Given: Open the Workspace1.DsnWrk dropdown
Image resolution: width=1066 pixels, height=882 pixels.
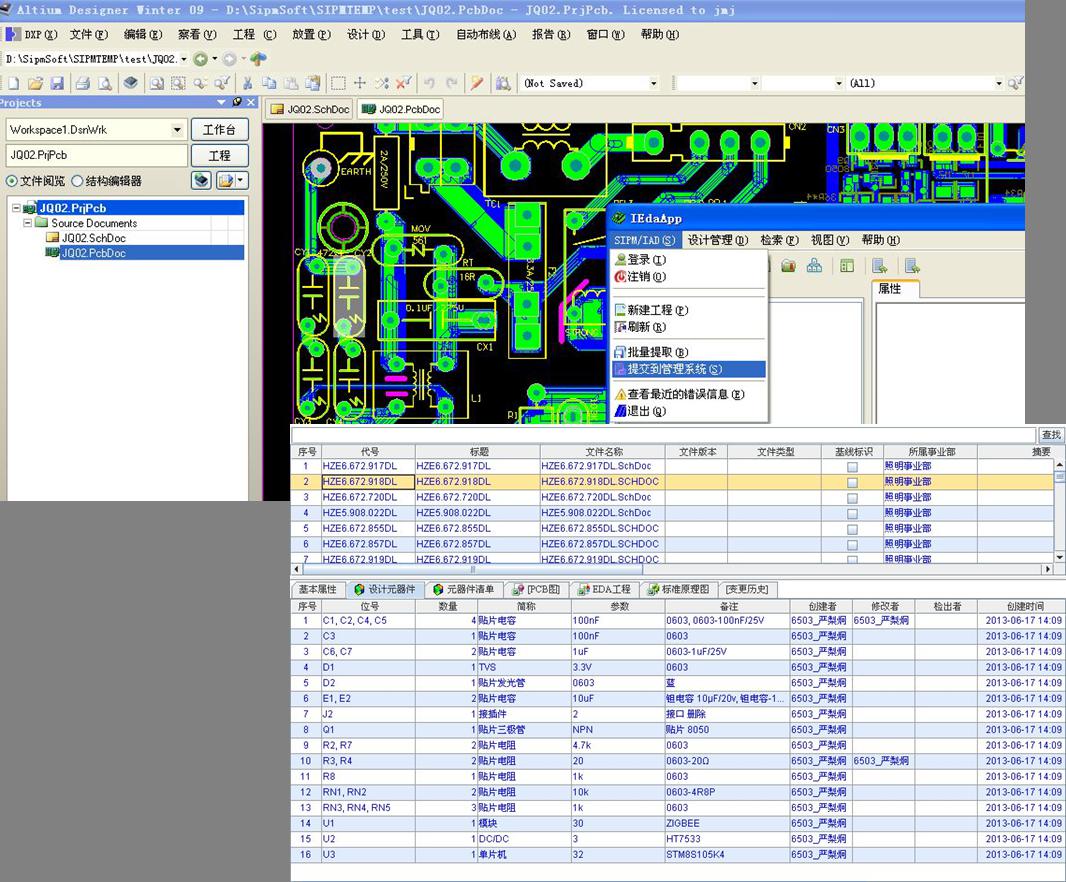Looking at the screenshot, I should tap(178, 130).
